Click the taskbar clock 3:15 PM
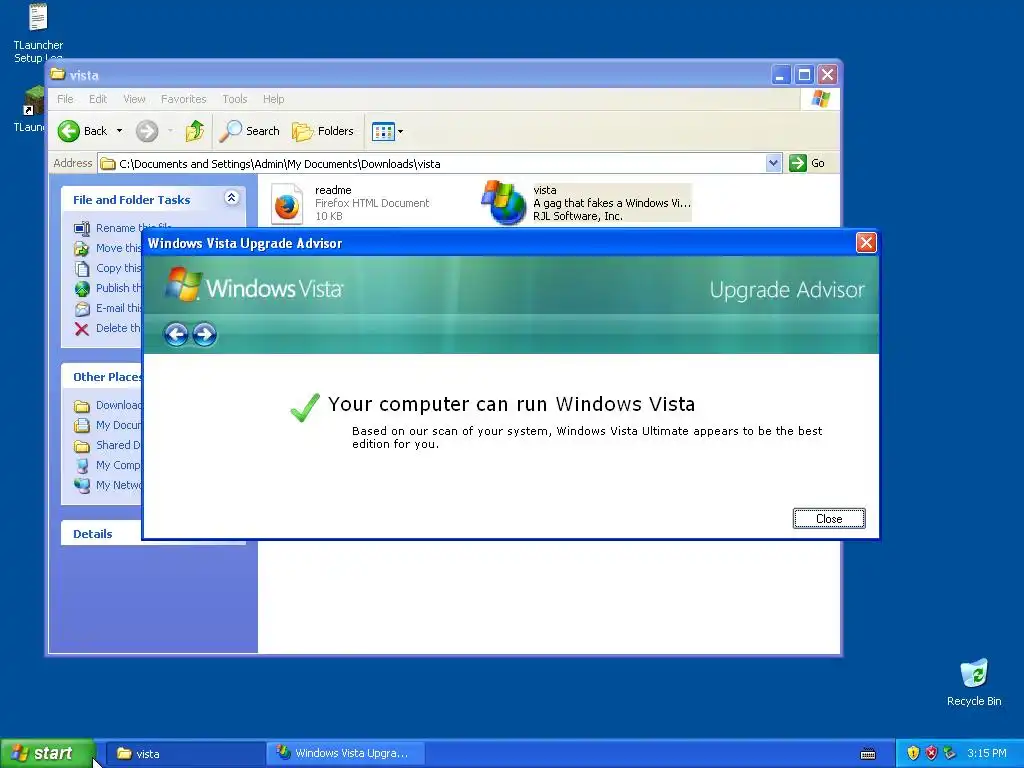 coord(987,754)
